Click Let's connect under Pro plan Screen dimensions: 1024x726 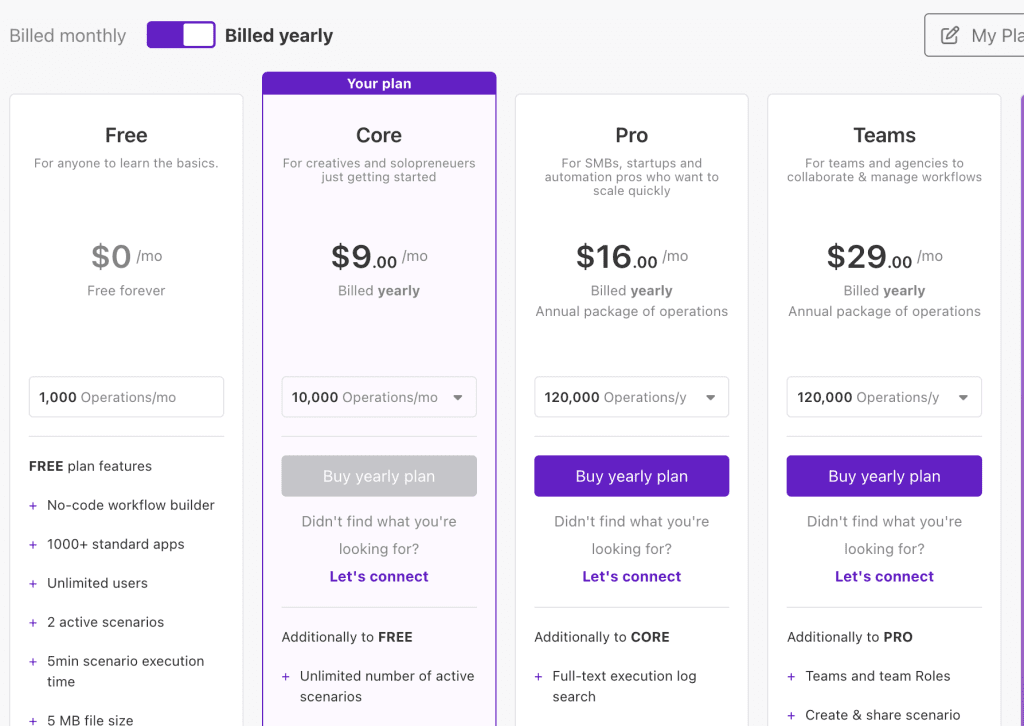(631, 577)
